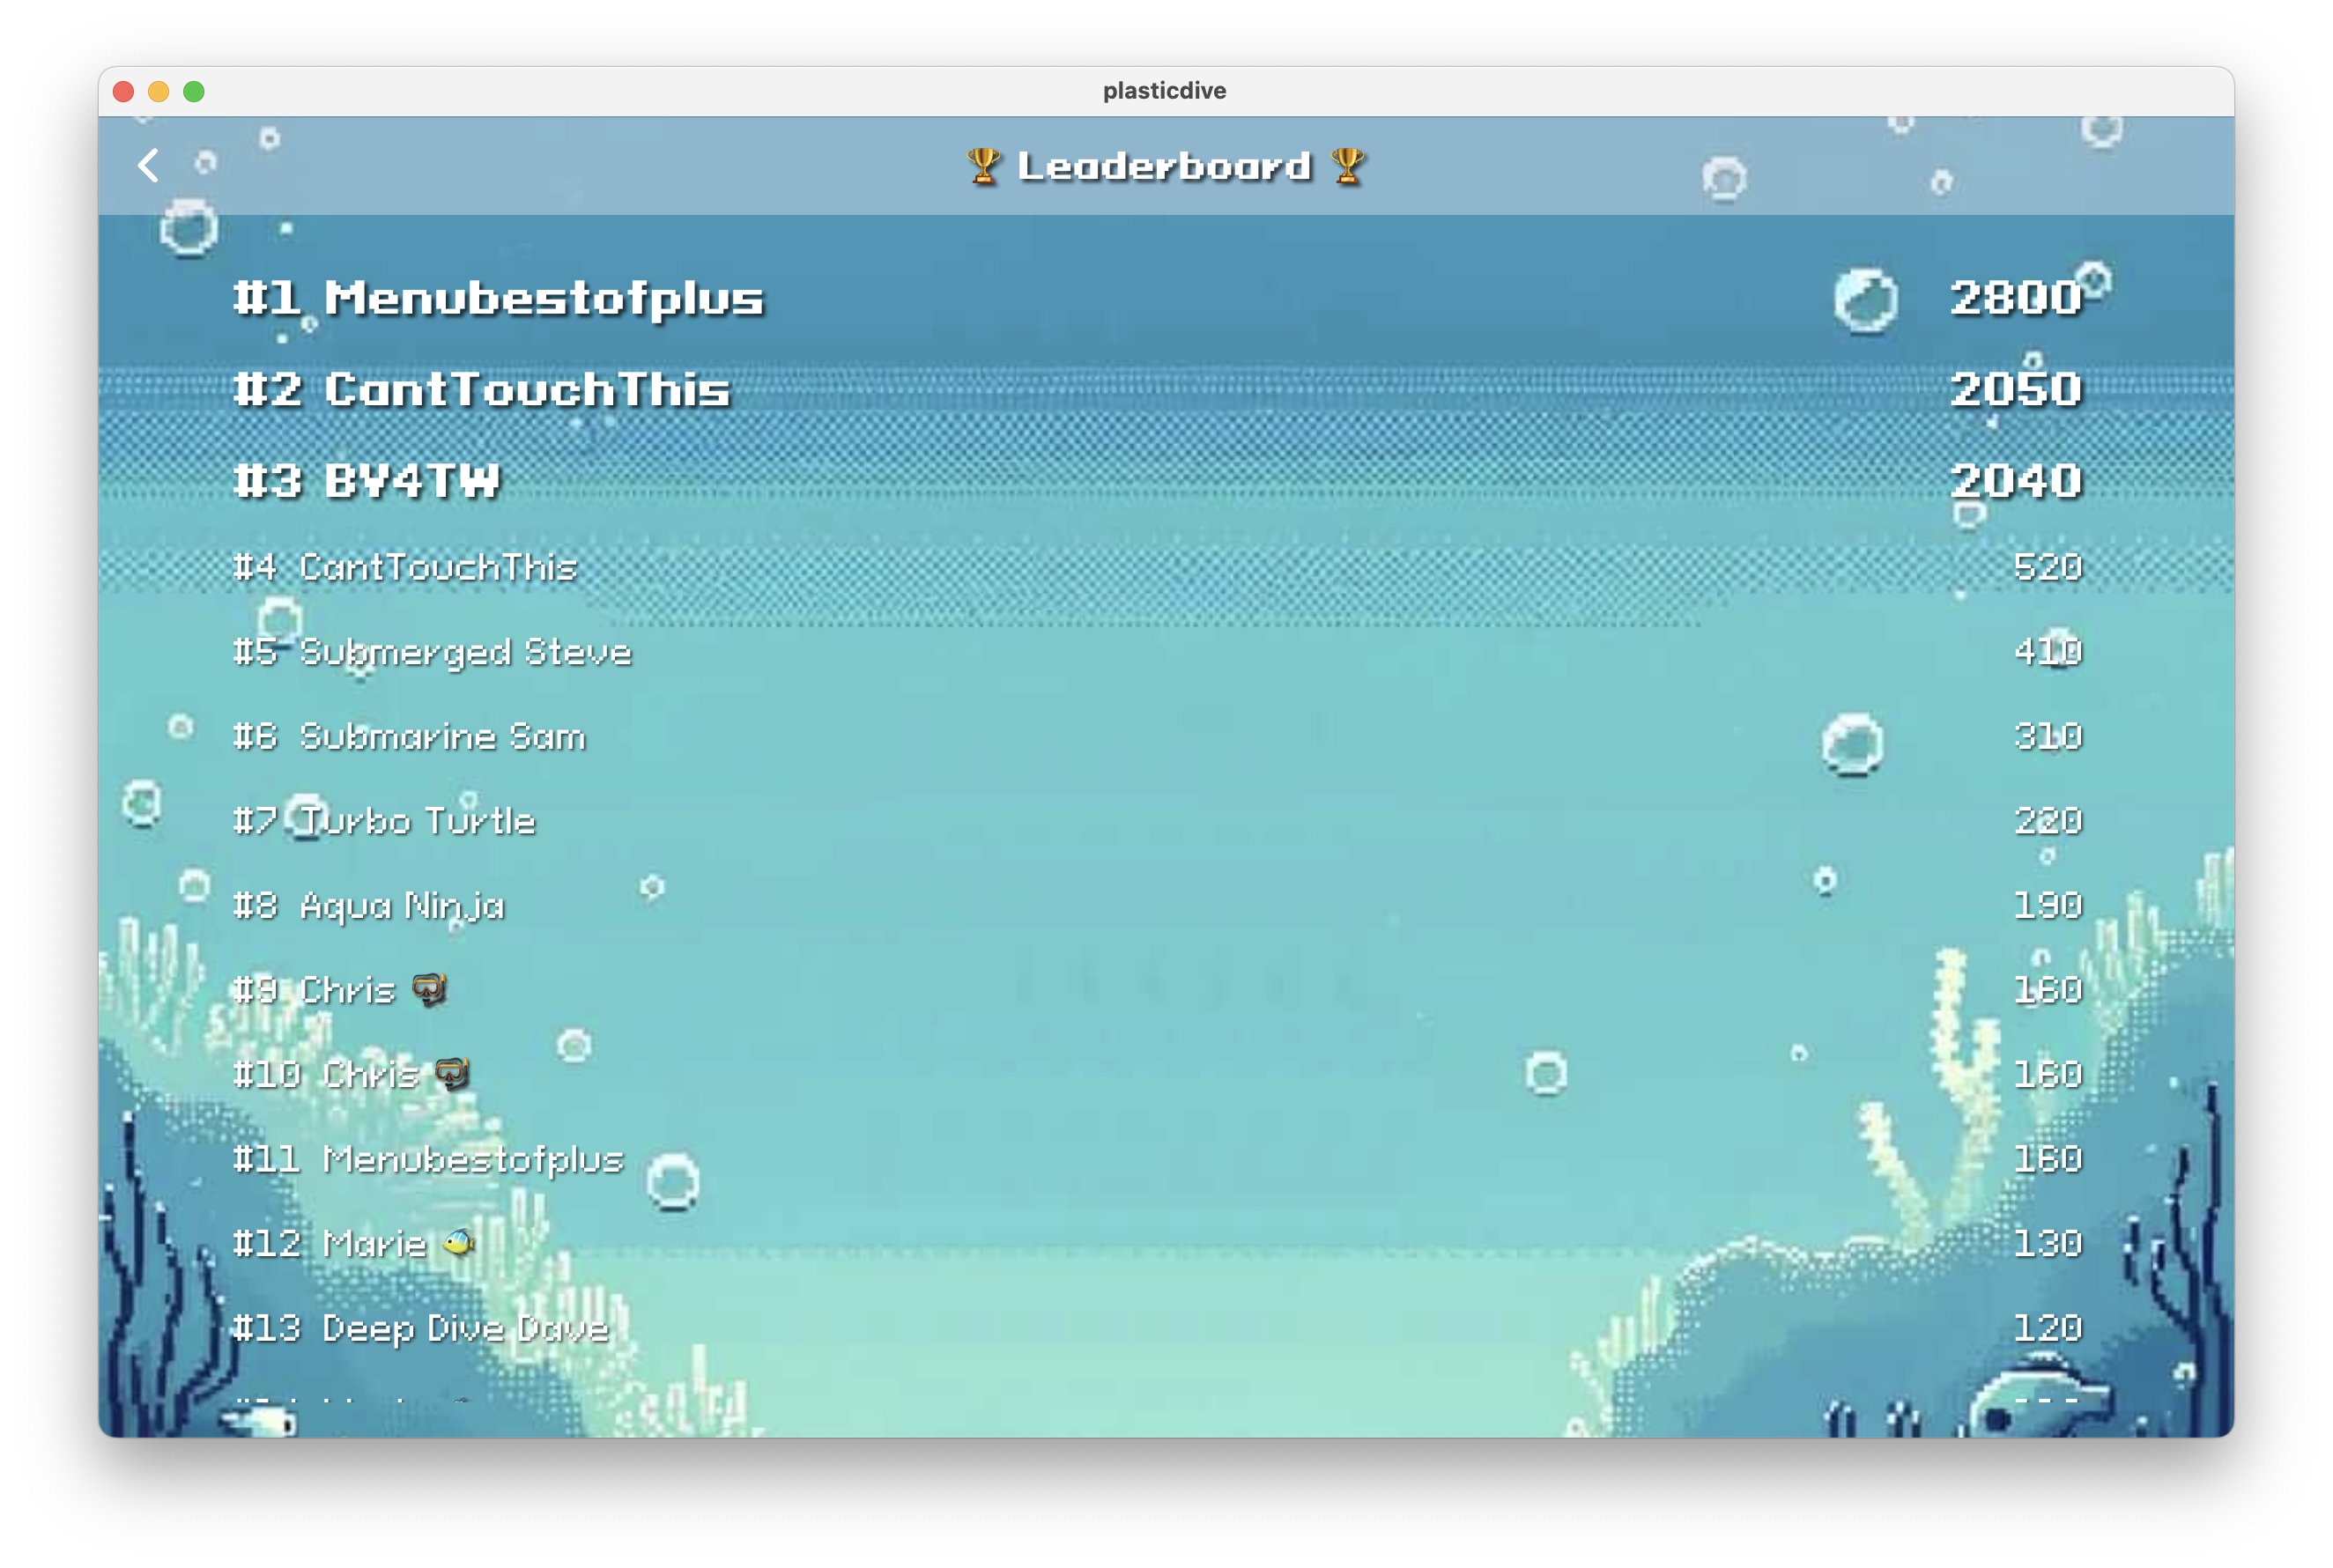Click the 2800 top score
The width and height of the screenshot is (2333, 1568).
point(2014,298)
